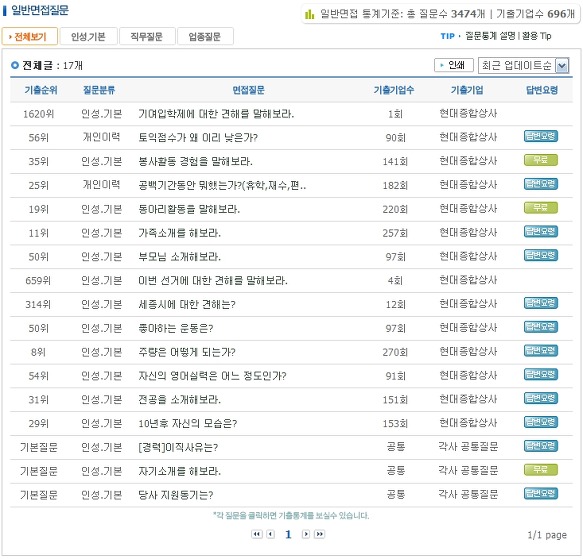Viewport: 583px width, 559px height.
Task: Open question 당사 지원동기는?
Action: pos(175,495)
